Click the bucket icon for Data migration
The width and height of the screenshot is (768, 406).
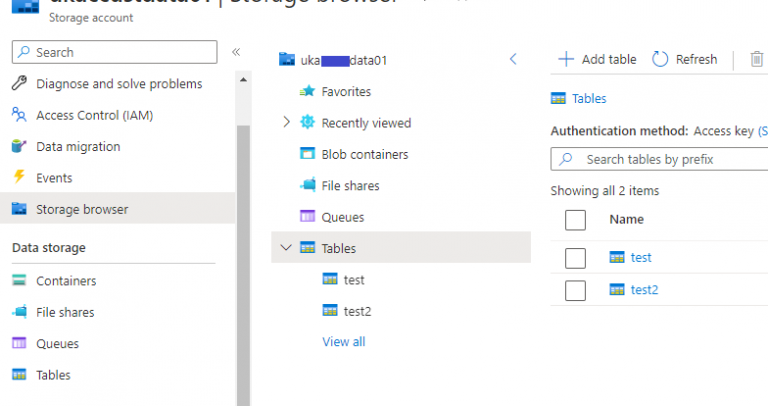[19, 146]
